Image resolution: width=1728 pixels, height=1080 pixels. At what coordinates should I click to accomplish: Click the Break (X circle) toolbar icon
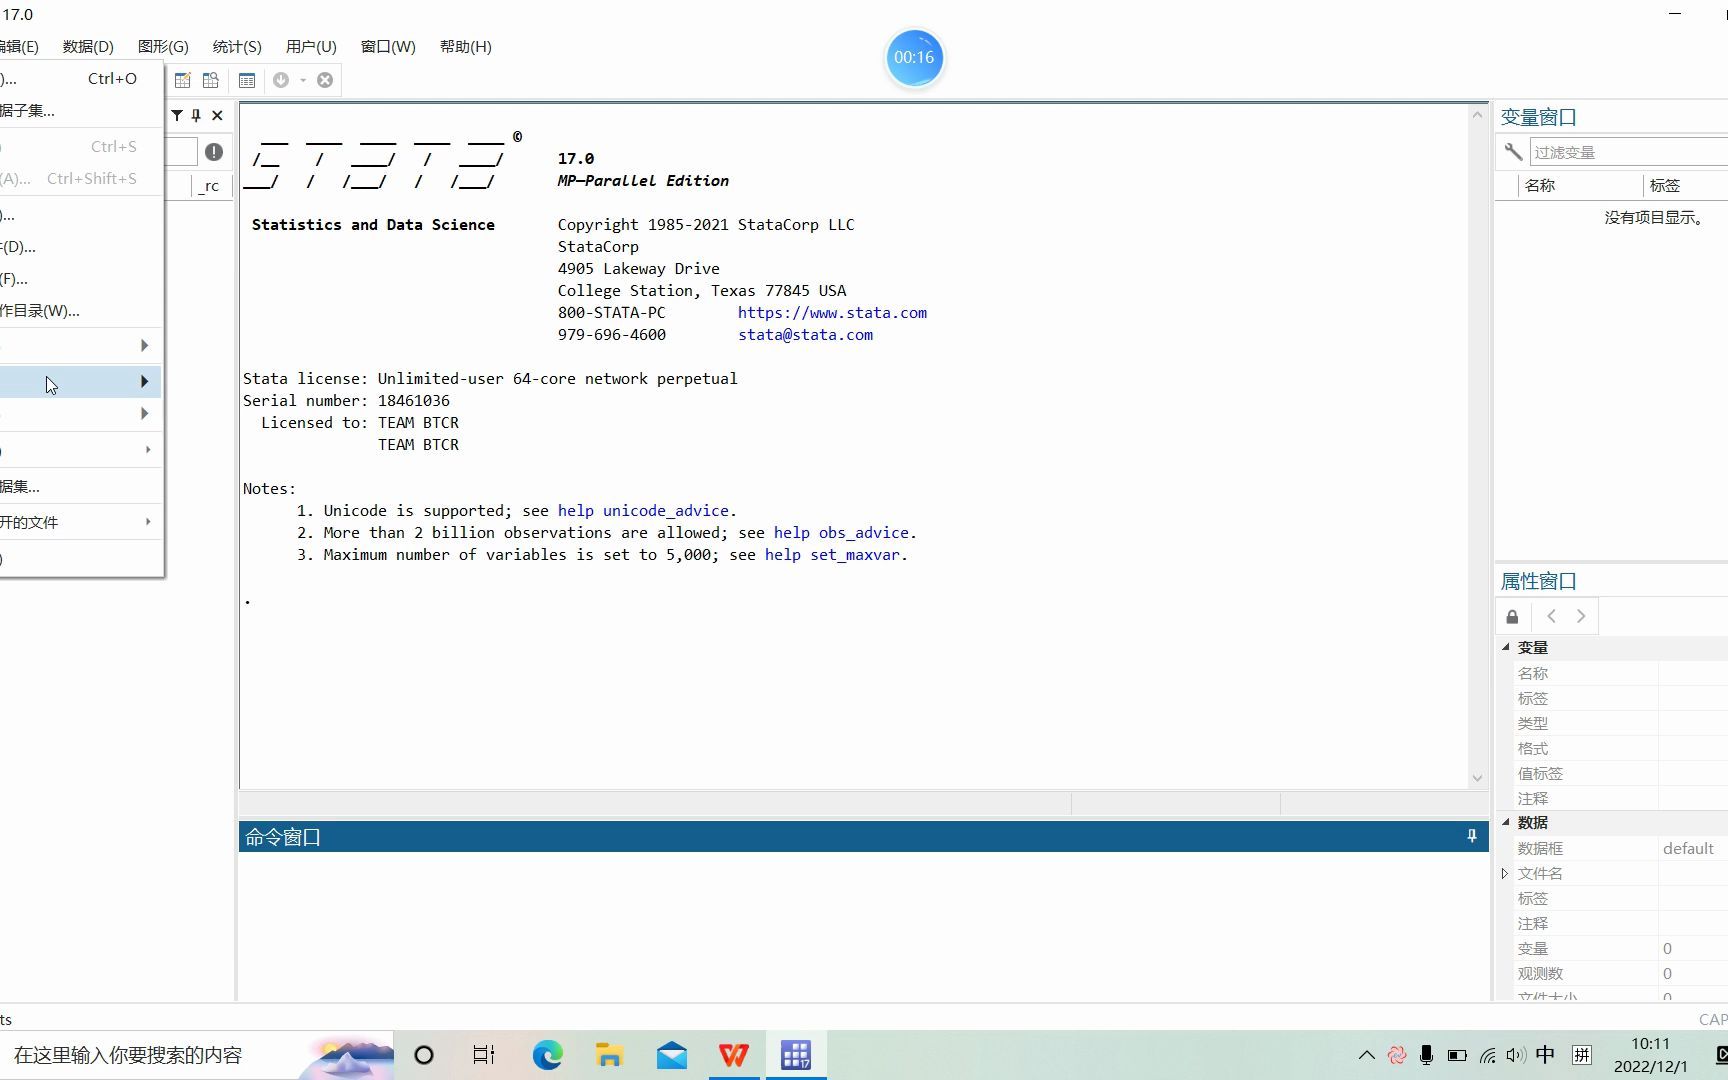tap(325, 80)
